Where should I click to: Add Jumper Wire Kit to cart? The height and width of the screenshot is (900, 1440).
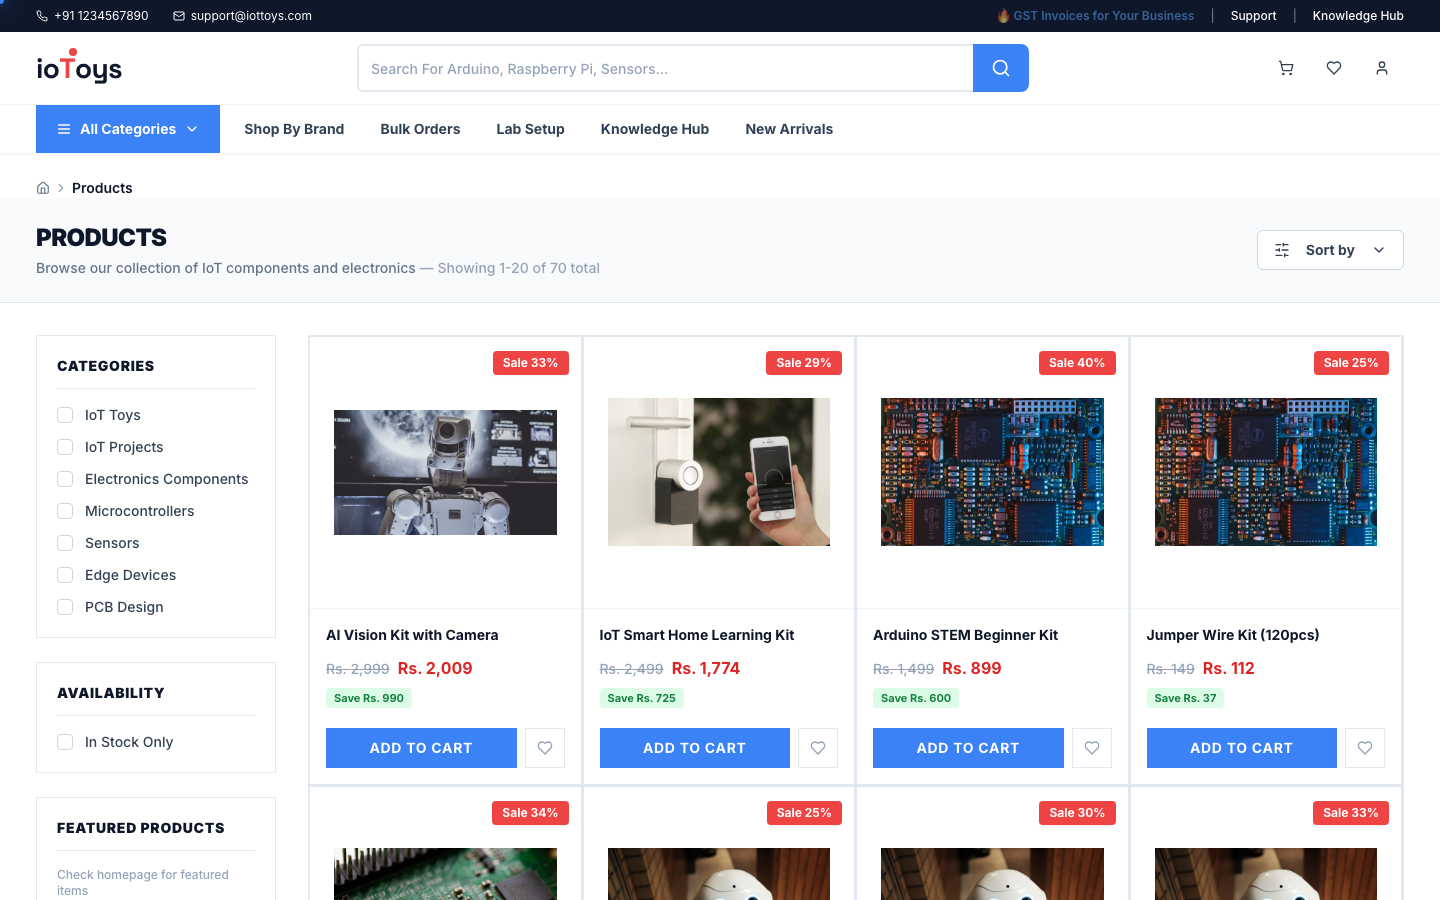(x=1242, y=748)
